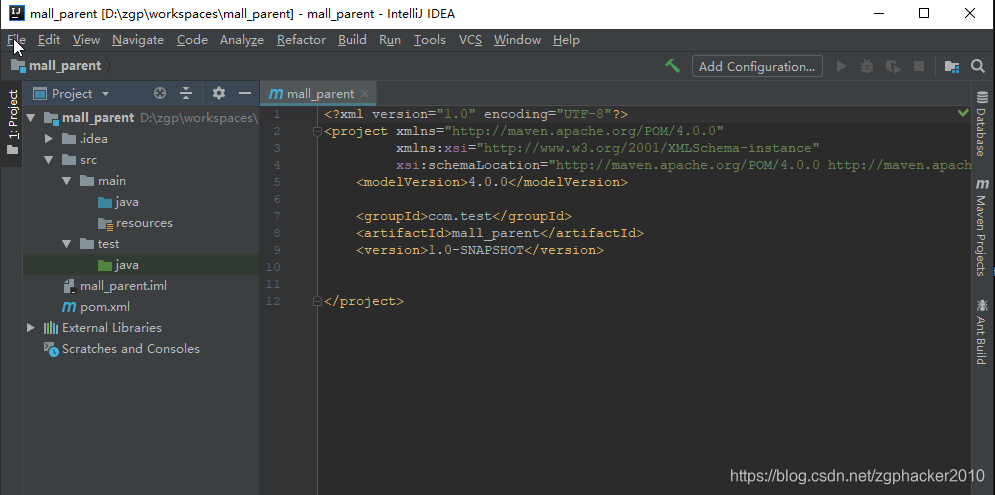Open the Analyze menu
This screenshot has width=995, height=495.
[242, 40]
